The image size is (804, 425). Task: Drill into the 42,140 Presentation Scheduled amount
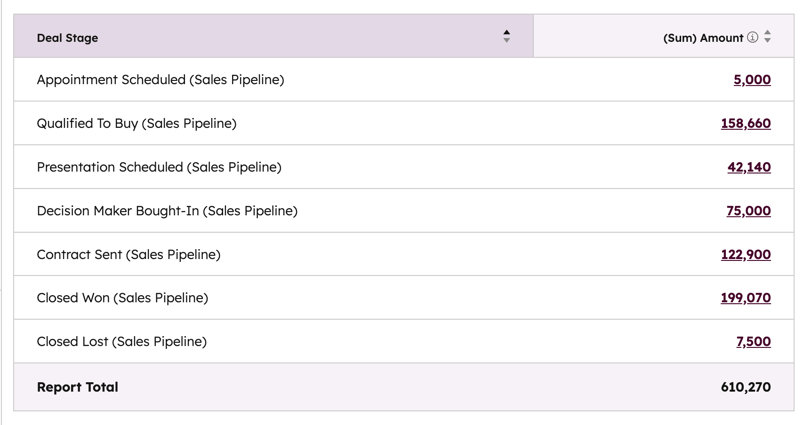748,167
